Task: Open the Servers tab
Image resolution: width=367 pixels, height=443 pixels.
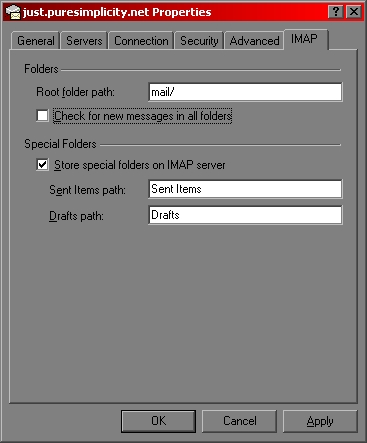Action: coord(84,41)
